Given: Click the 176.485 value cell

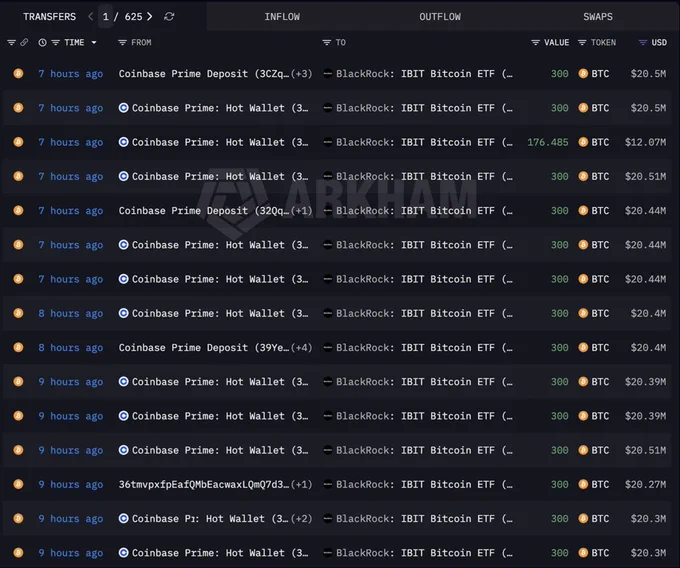Looking at the screenshot, I should pyautogui.click(x=548, y=142).
